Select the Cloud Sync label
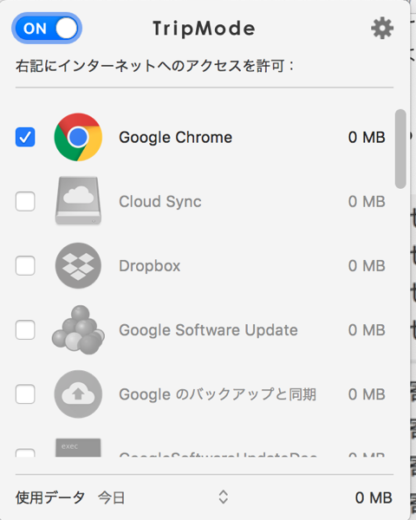 (160, 202)
